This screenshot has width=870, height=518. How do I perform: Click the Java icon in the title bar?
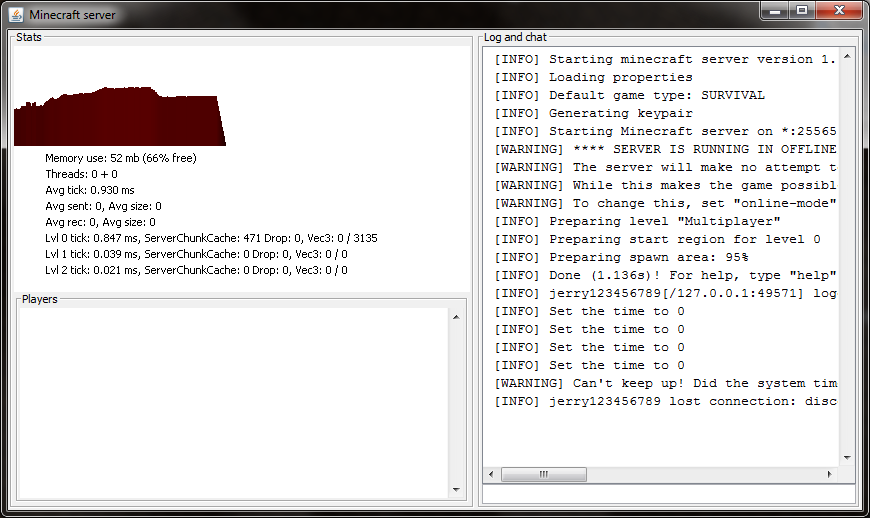[x=17, y=15]
